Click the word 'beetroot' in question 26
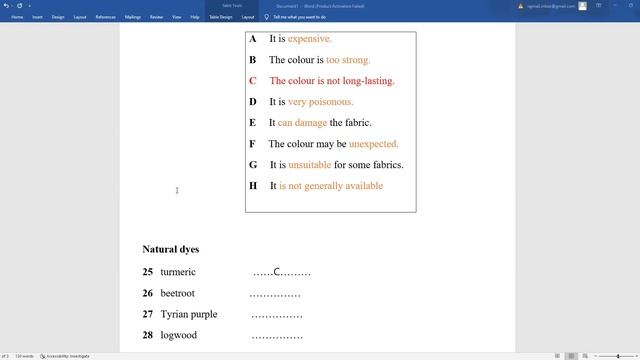This screenshot has width=640, height=360. (178, 293)
